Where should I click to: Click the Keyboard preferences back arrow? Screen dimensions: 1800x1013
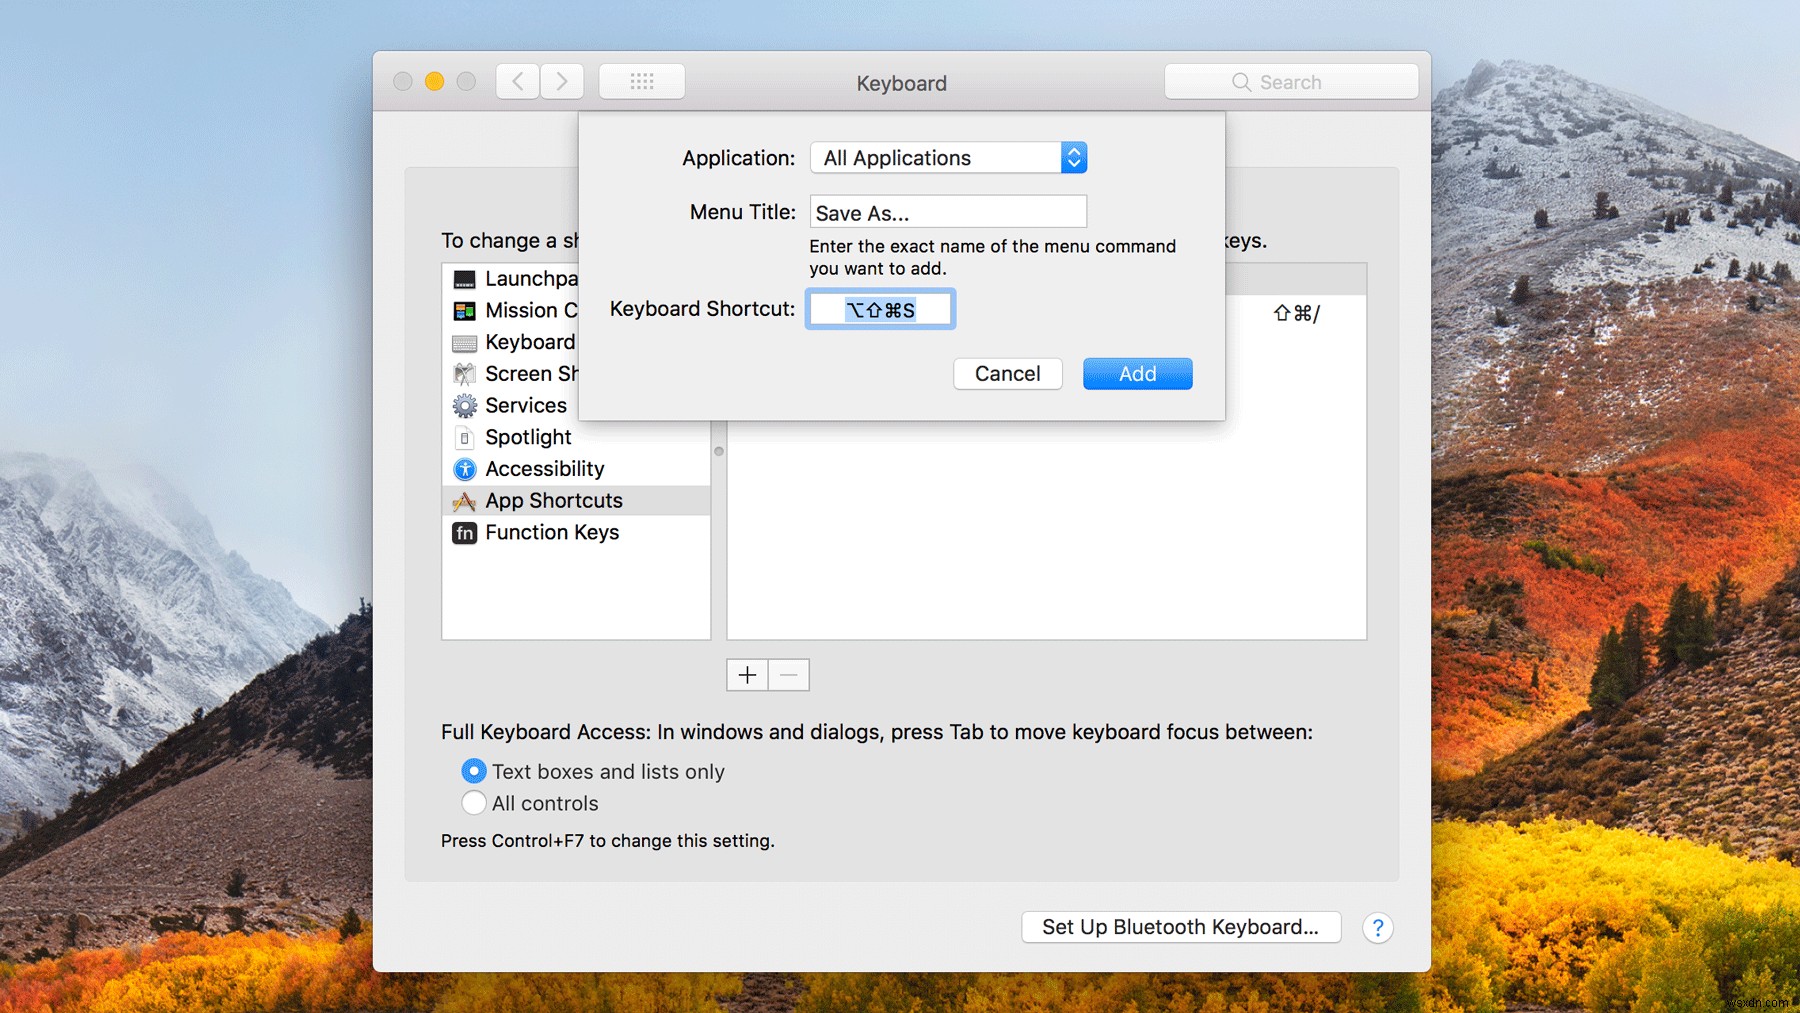(x=517, y=80)
